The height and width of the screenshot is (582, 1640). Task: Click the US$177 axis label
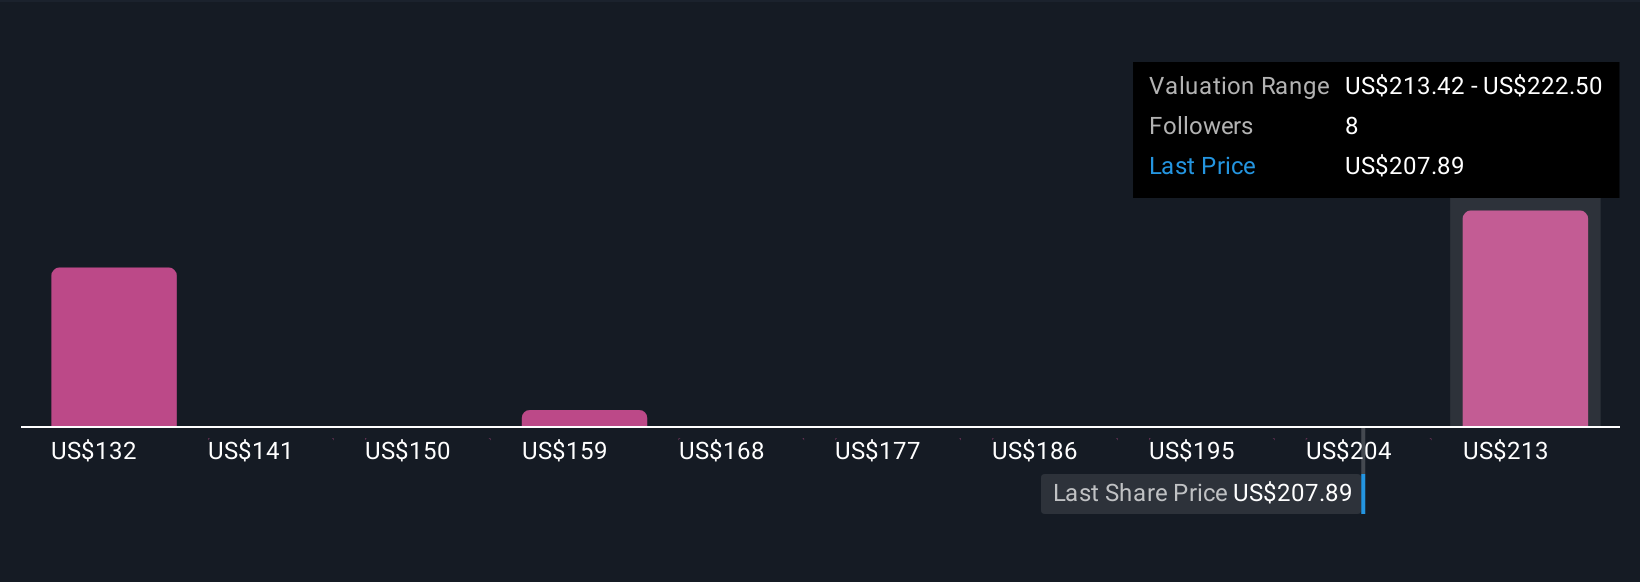878,451
